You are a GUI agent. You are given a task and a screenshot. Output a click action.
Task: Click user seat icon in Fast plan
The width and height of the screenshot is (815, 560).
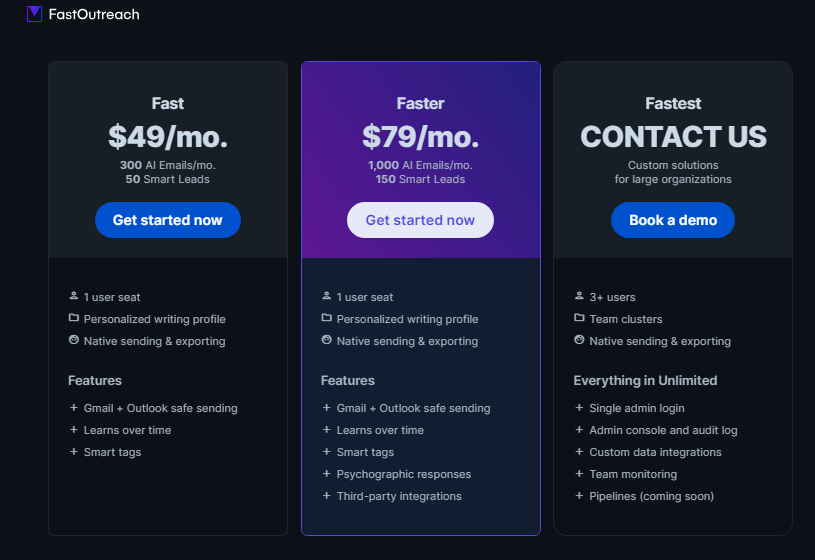coord(73,296)
